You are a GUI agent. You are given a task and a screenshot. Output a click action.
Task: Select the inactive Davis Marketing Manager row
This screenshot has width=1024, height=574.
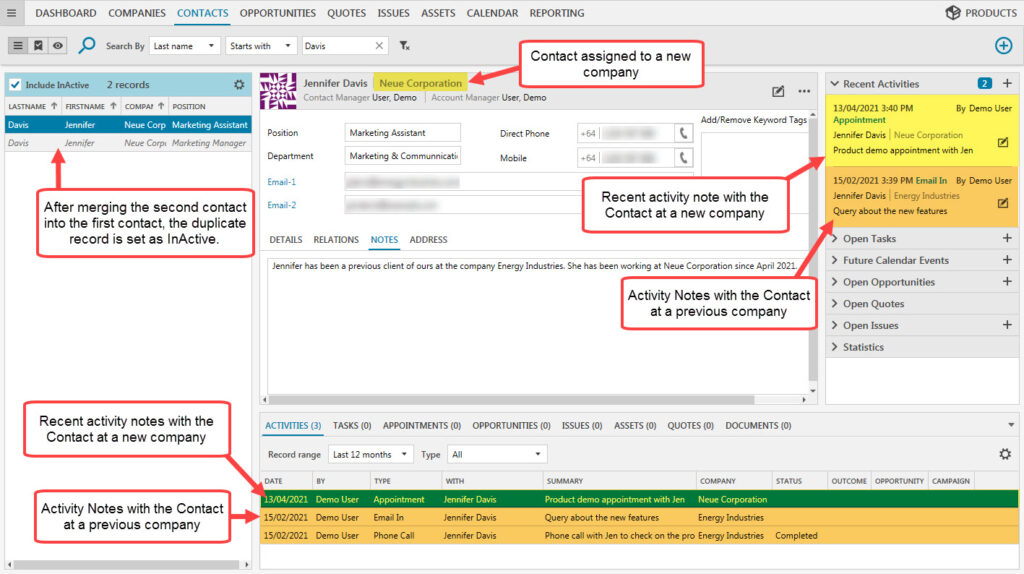click(x=127, y=144)
